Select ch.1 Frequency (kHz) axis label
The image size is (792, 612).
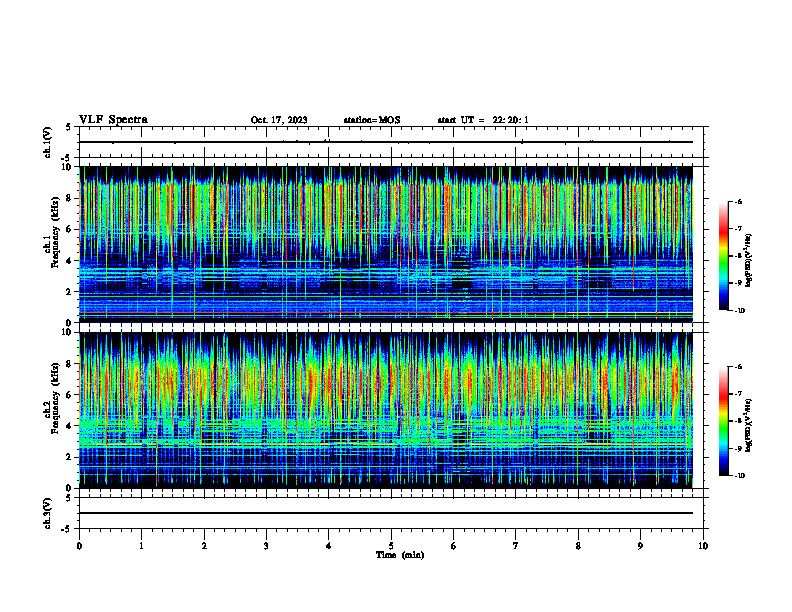pos(51,233)
